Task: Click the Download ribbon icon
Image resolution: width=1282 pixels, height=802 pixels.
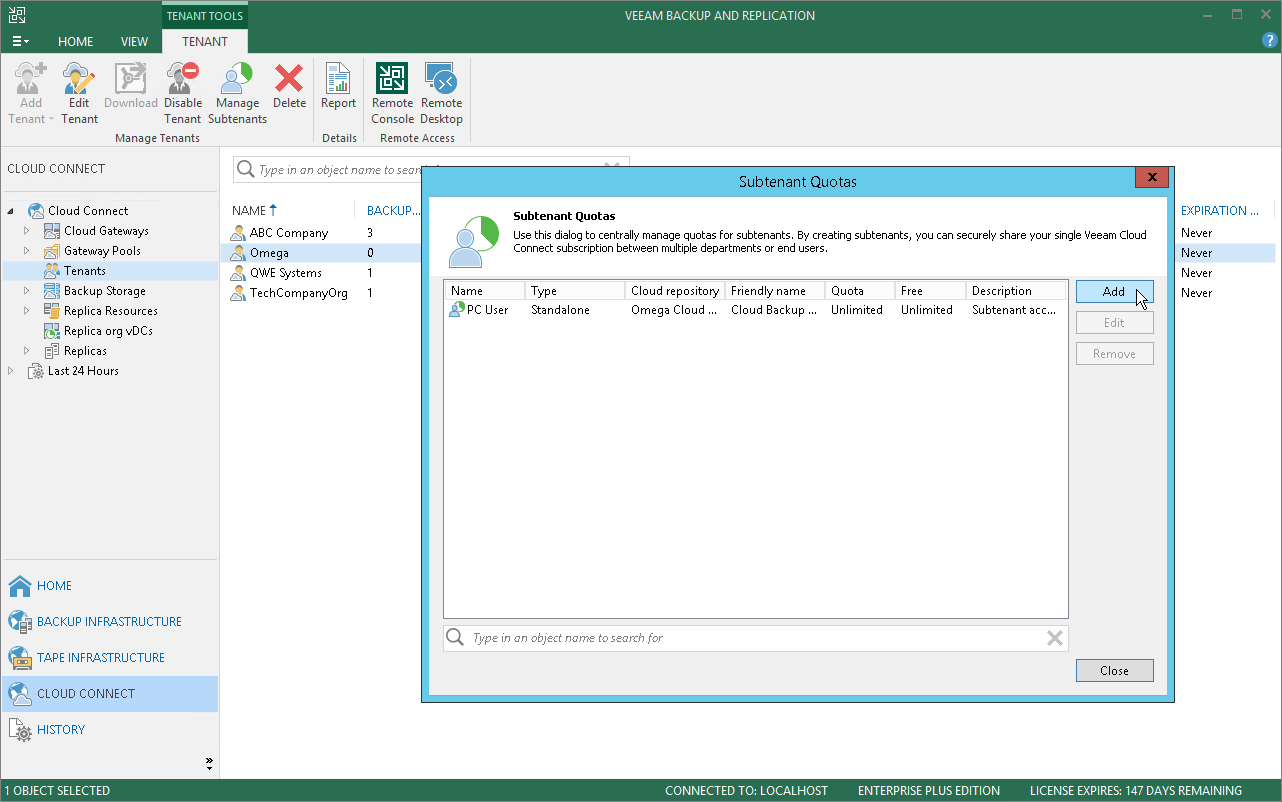Action: pyautogui.click(x=131, y=86)
